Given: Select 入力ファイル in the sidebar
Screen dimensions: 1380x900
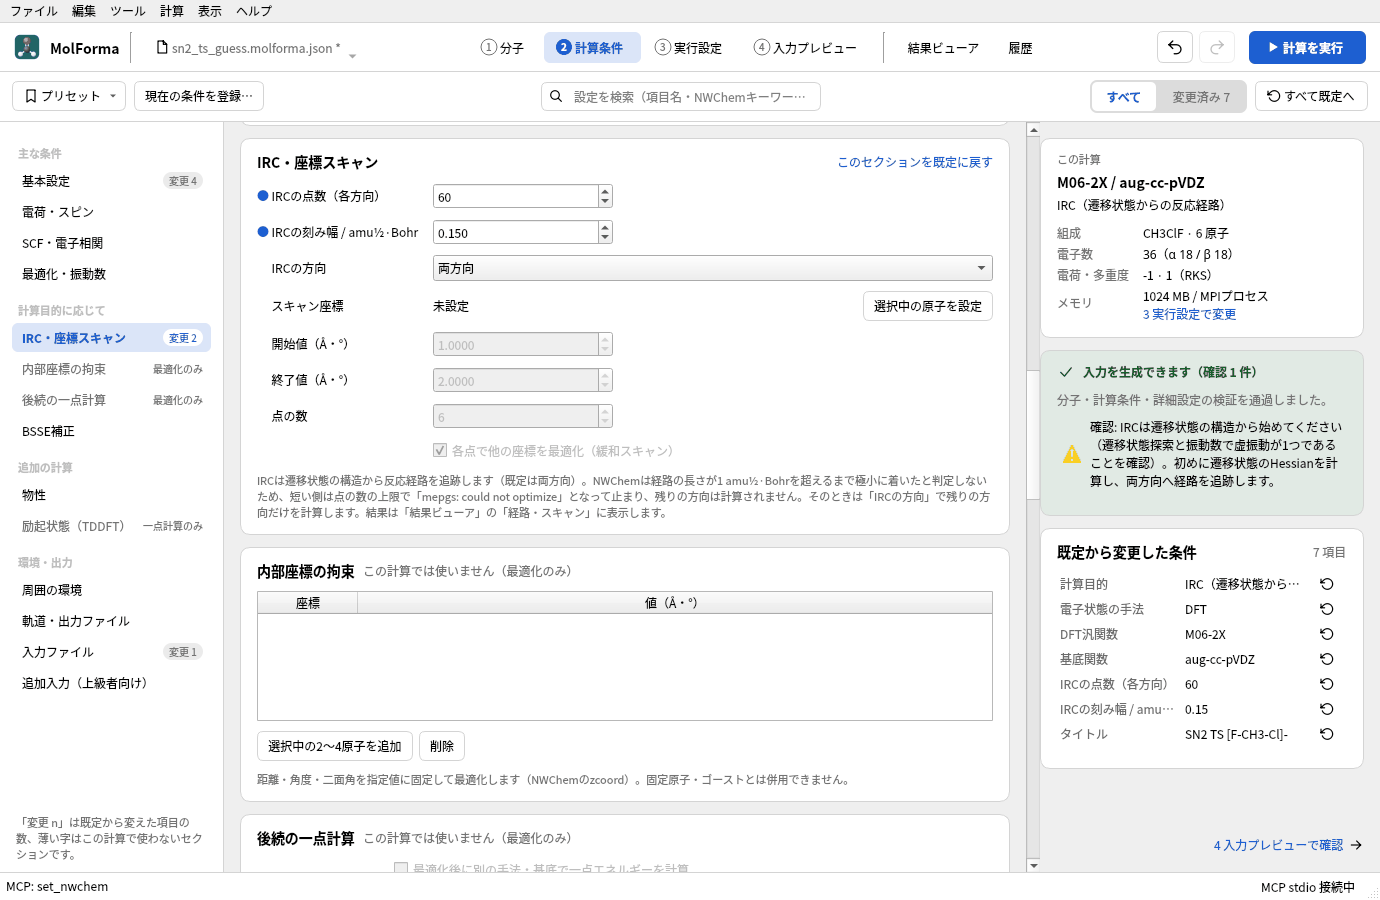Looking at the screenshot, I should [x=111, y=652].
